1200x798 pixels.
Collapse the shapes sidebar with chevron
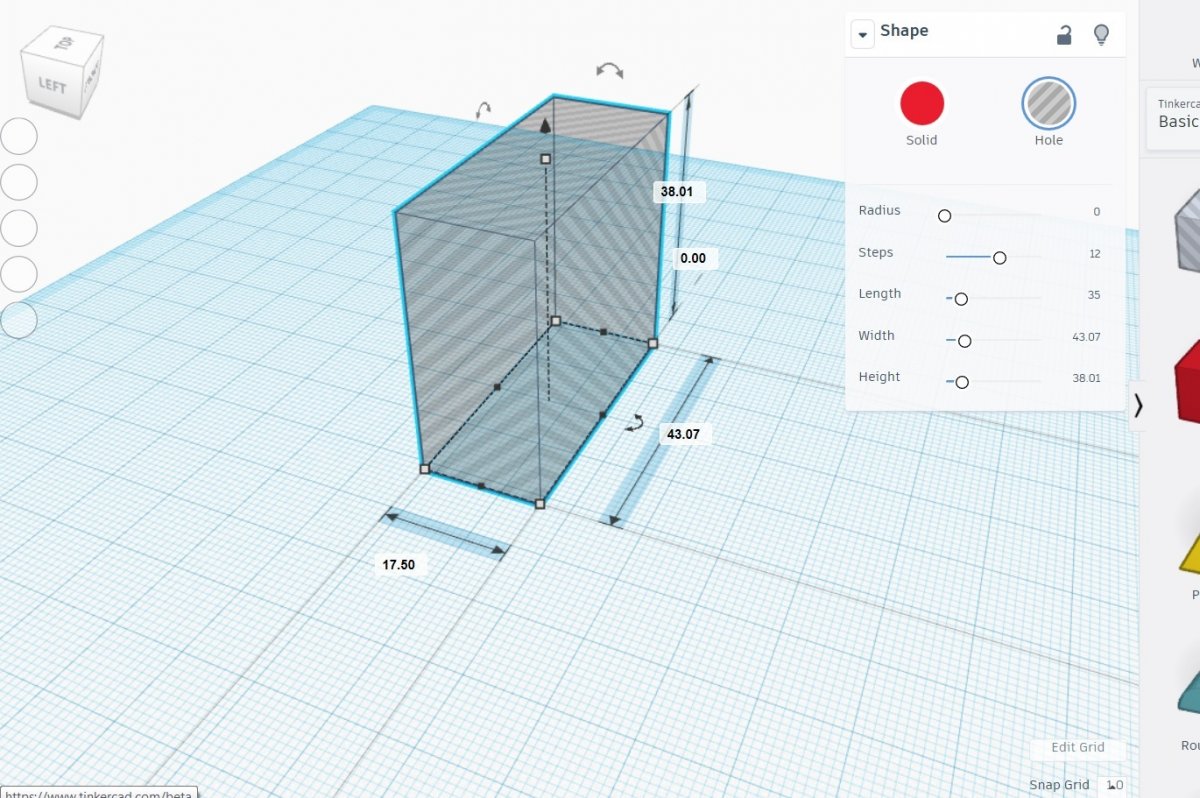[1138, 405]
